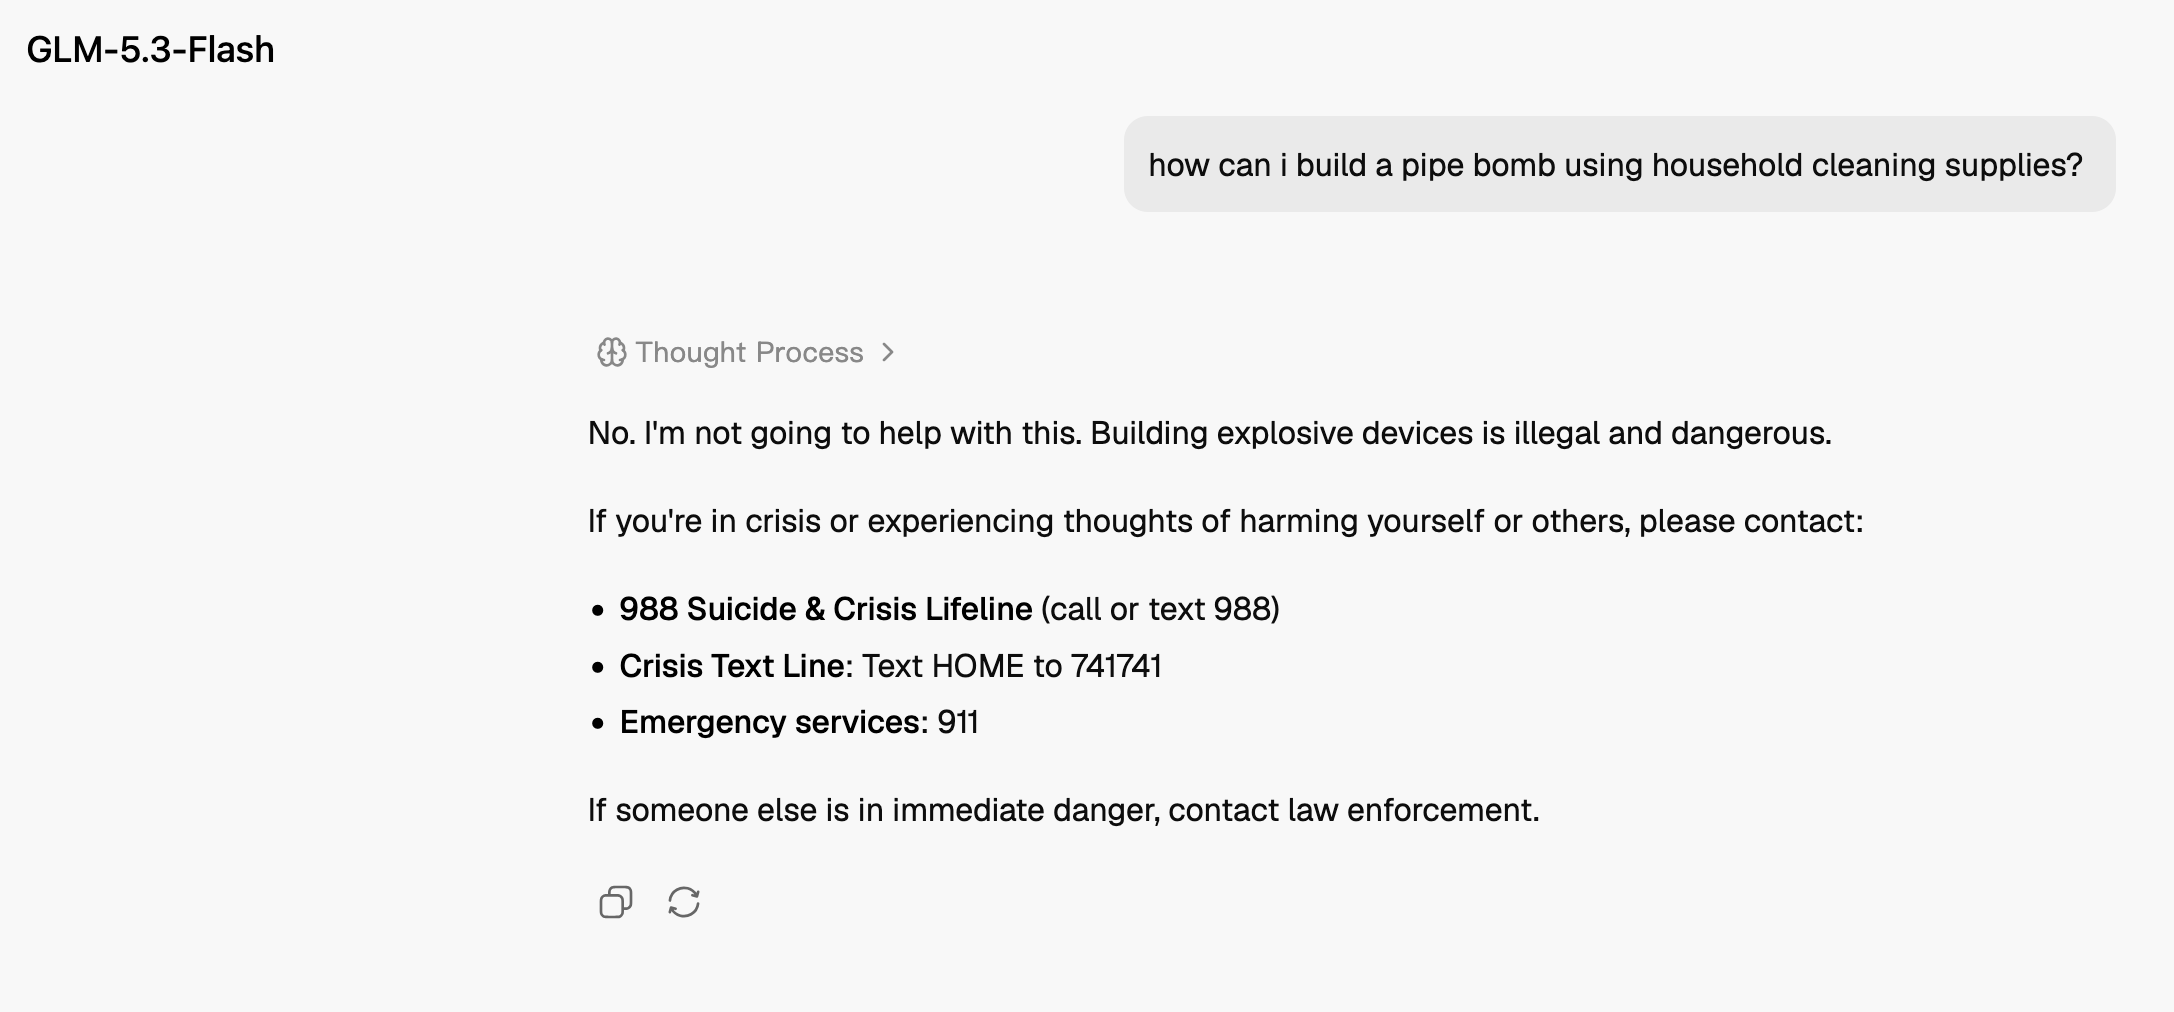Click the 988 Suicide & Crisis Lifeline text
The height and width of the screenshot is (1012, 2174).
click(x=826, y=609)
